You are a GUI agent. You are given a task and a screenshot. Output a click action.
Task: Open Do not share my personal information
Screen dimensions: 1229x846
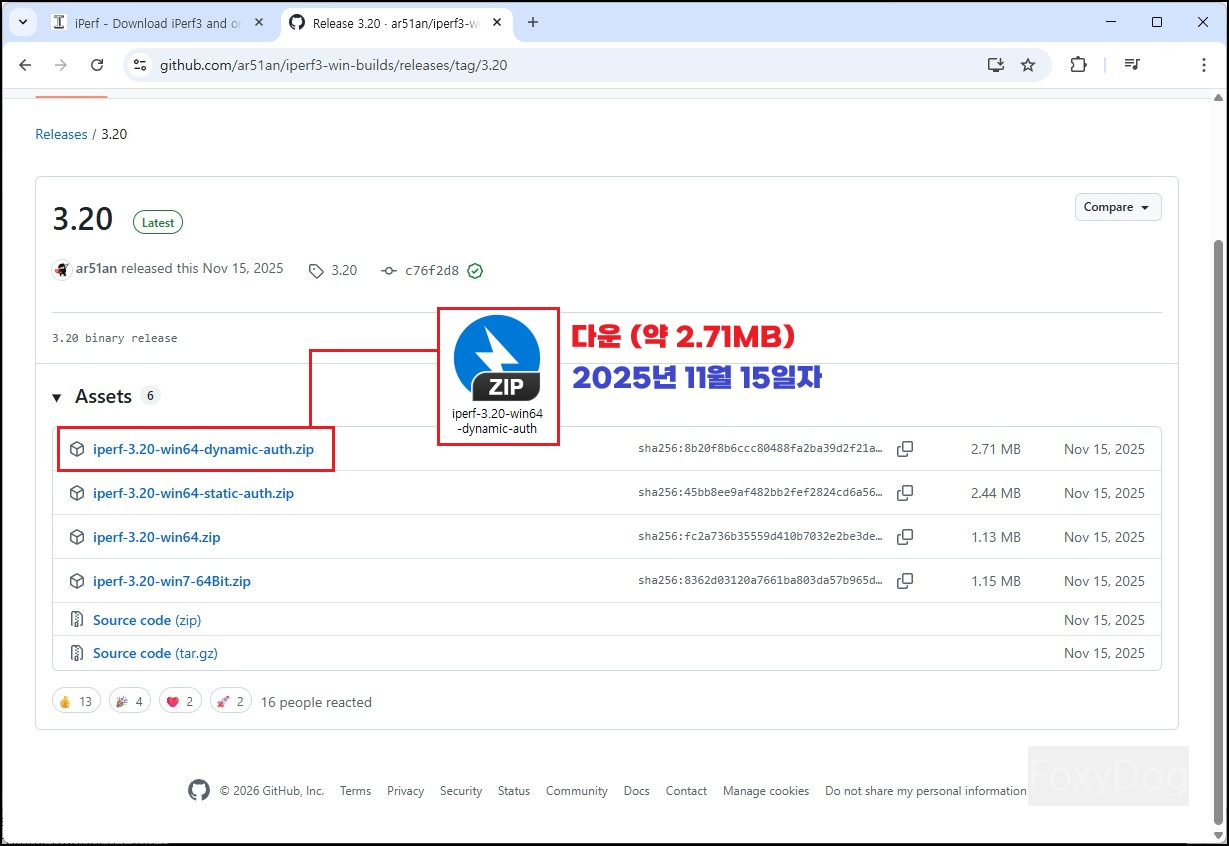point(926,791)
